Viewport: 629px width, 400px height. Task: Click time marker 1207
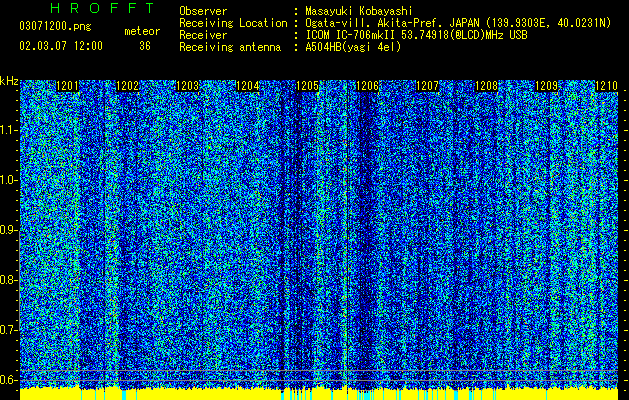[x=427, y=86]
